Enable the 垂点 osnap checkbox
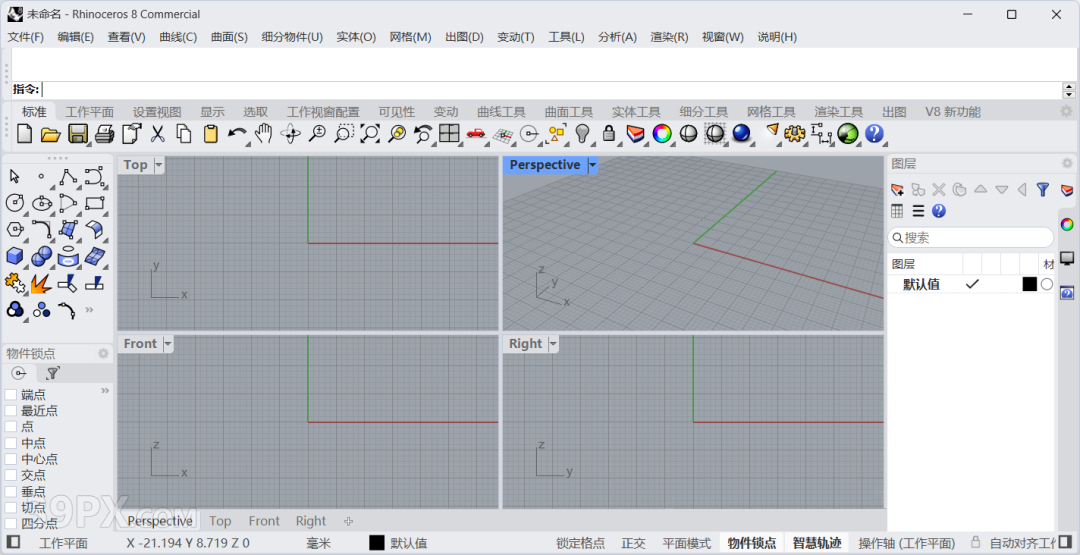The width and height of the screenshot is (1080, 555). point(10,492)
